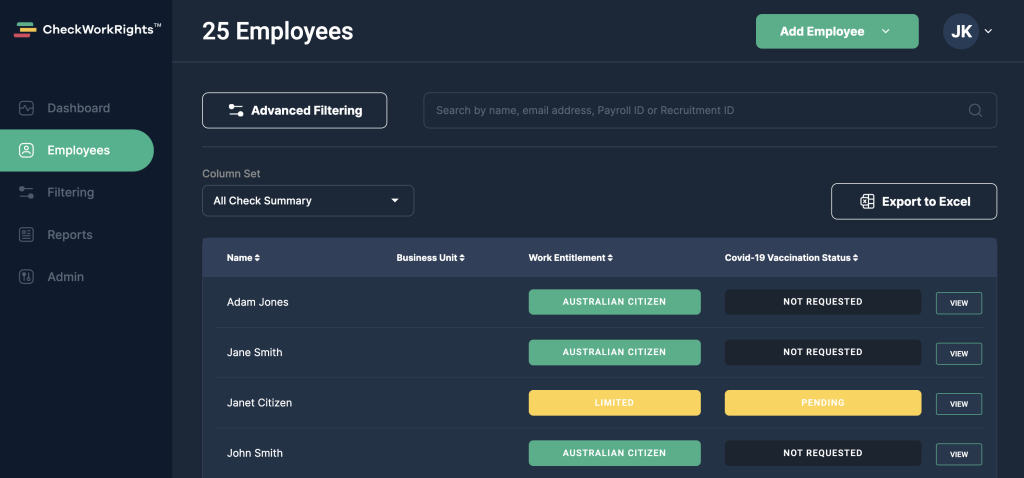Click Janet Citizen's yellow LIMITED status badge
Screen dimensions: 1024x478
(x=615, y=403)
